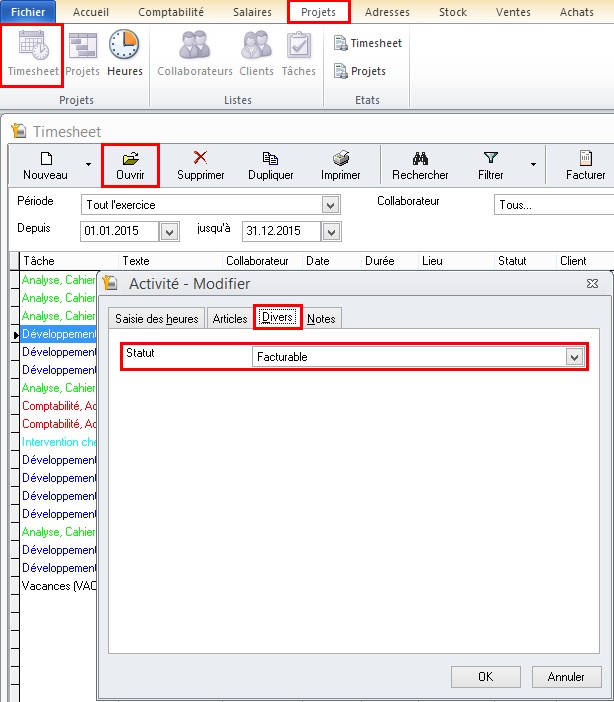Open the Projets ribbon icon with Gantt chart

82,54
